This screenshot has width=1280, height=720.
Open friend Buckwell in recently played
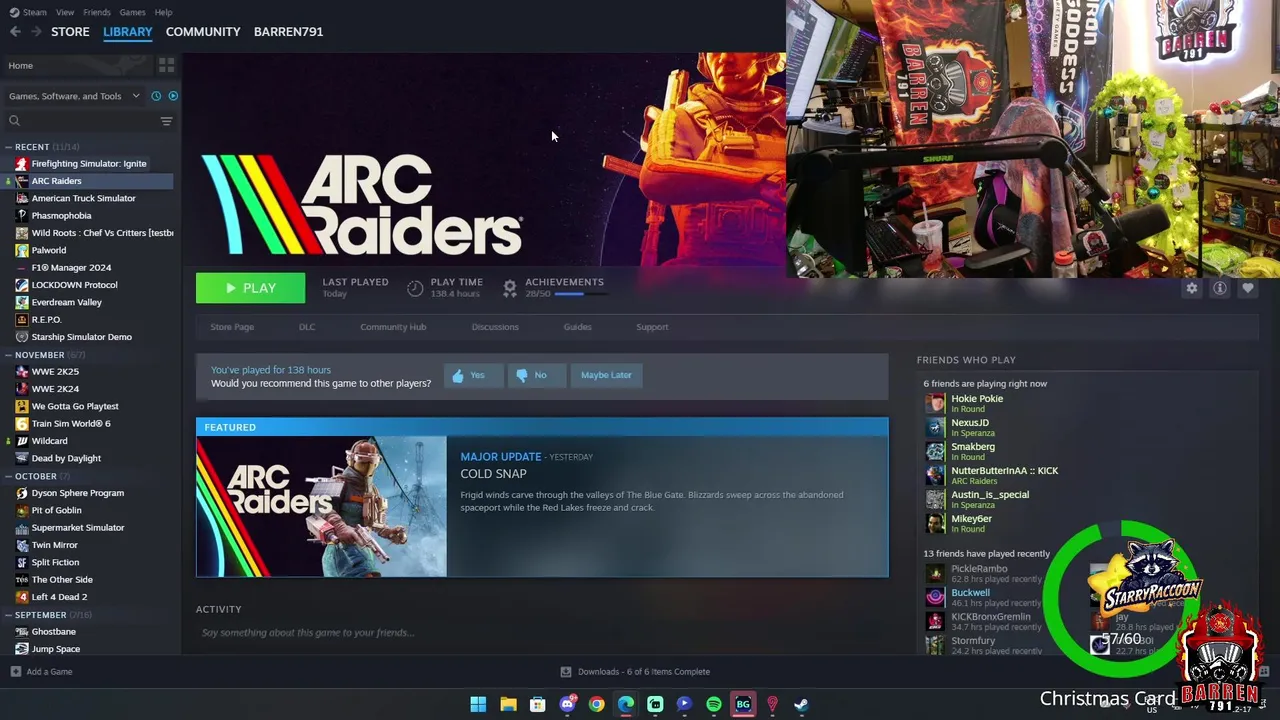click(x=970, y=593)
